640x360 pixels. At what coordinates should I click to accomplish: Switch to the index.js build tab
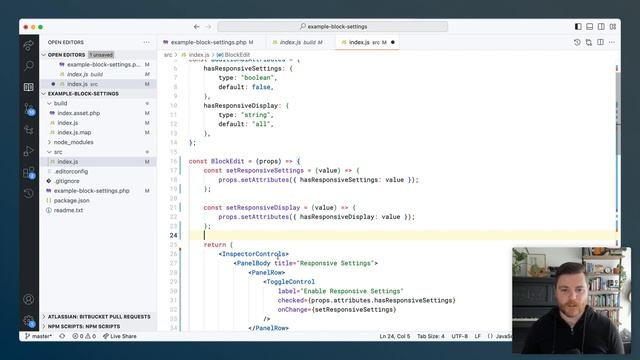(x=300, y=42)
